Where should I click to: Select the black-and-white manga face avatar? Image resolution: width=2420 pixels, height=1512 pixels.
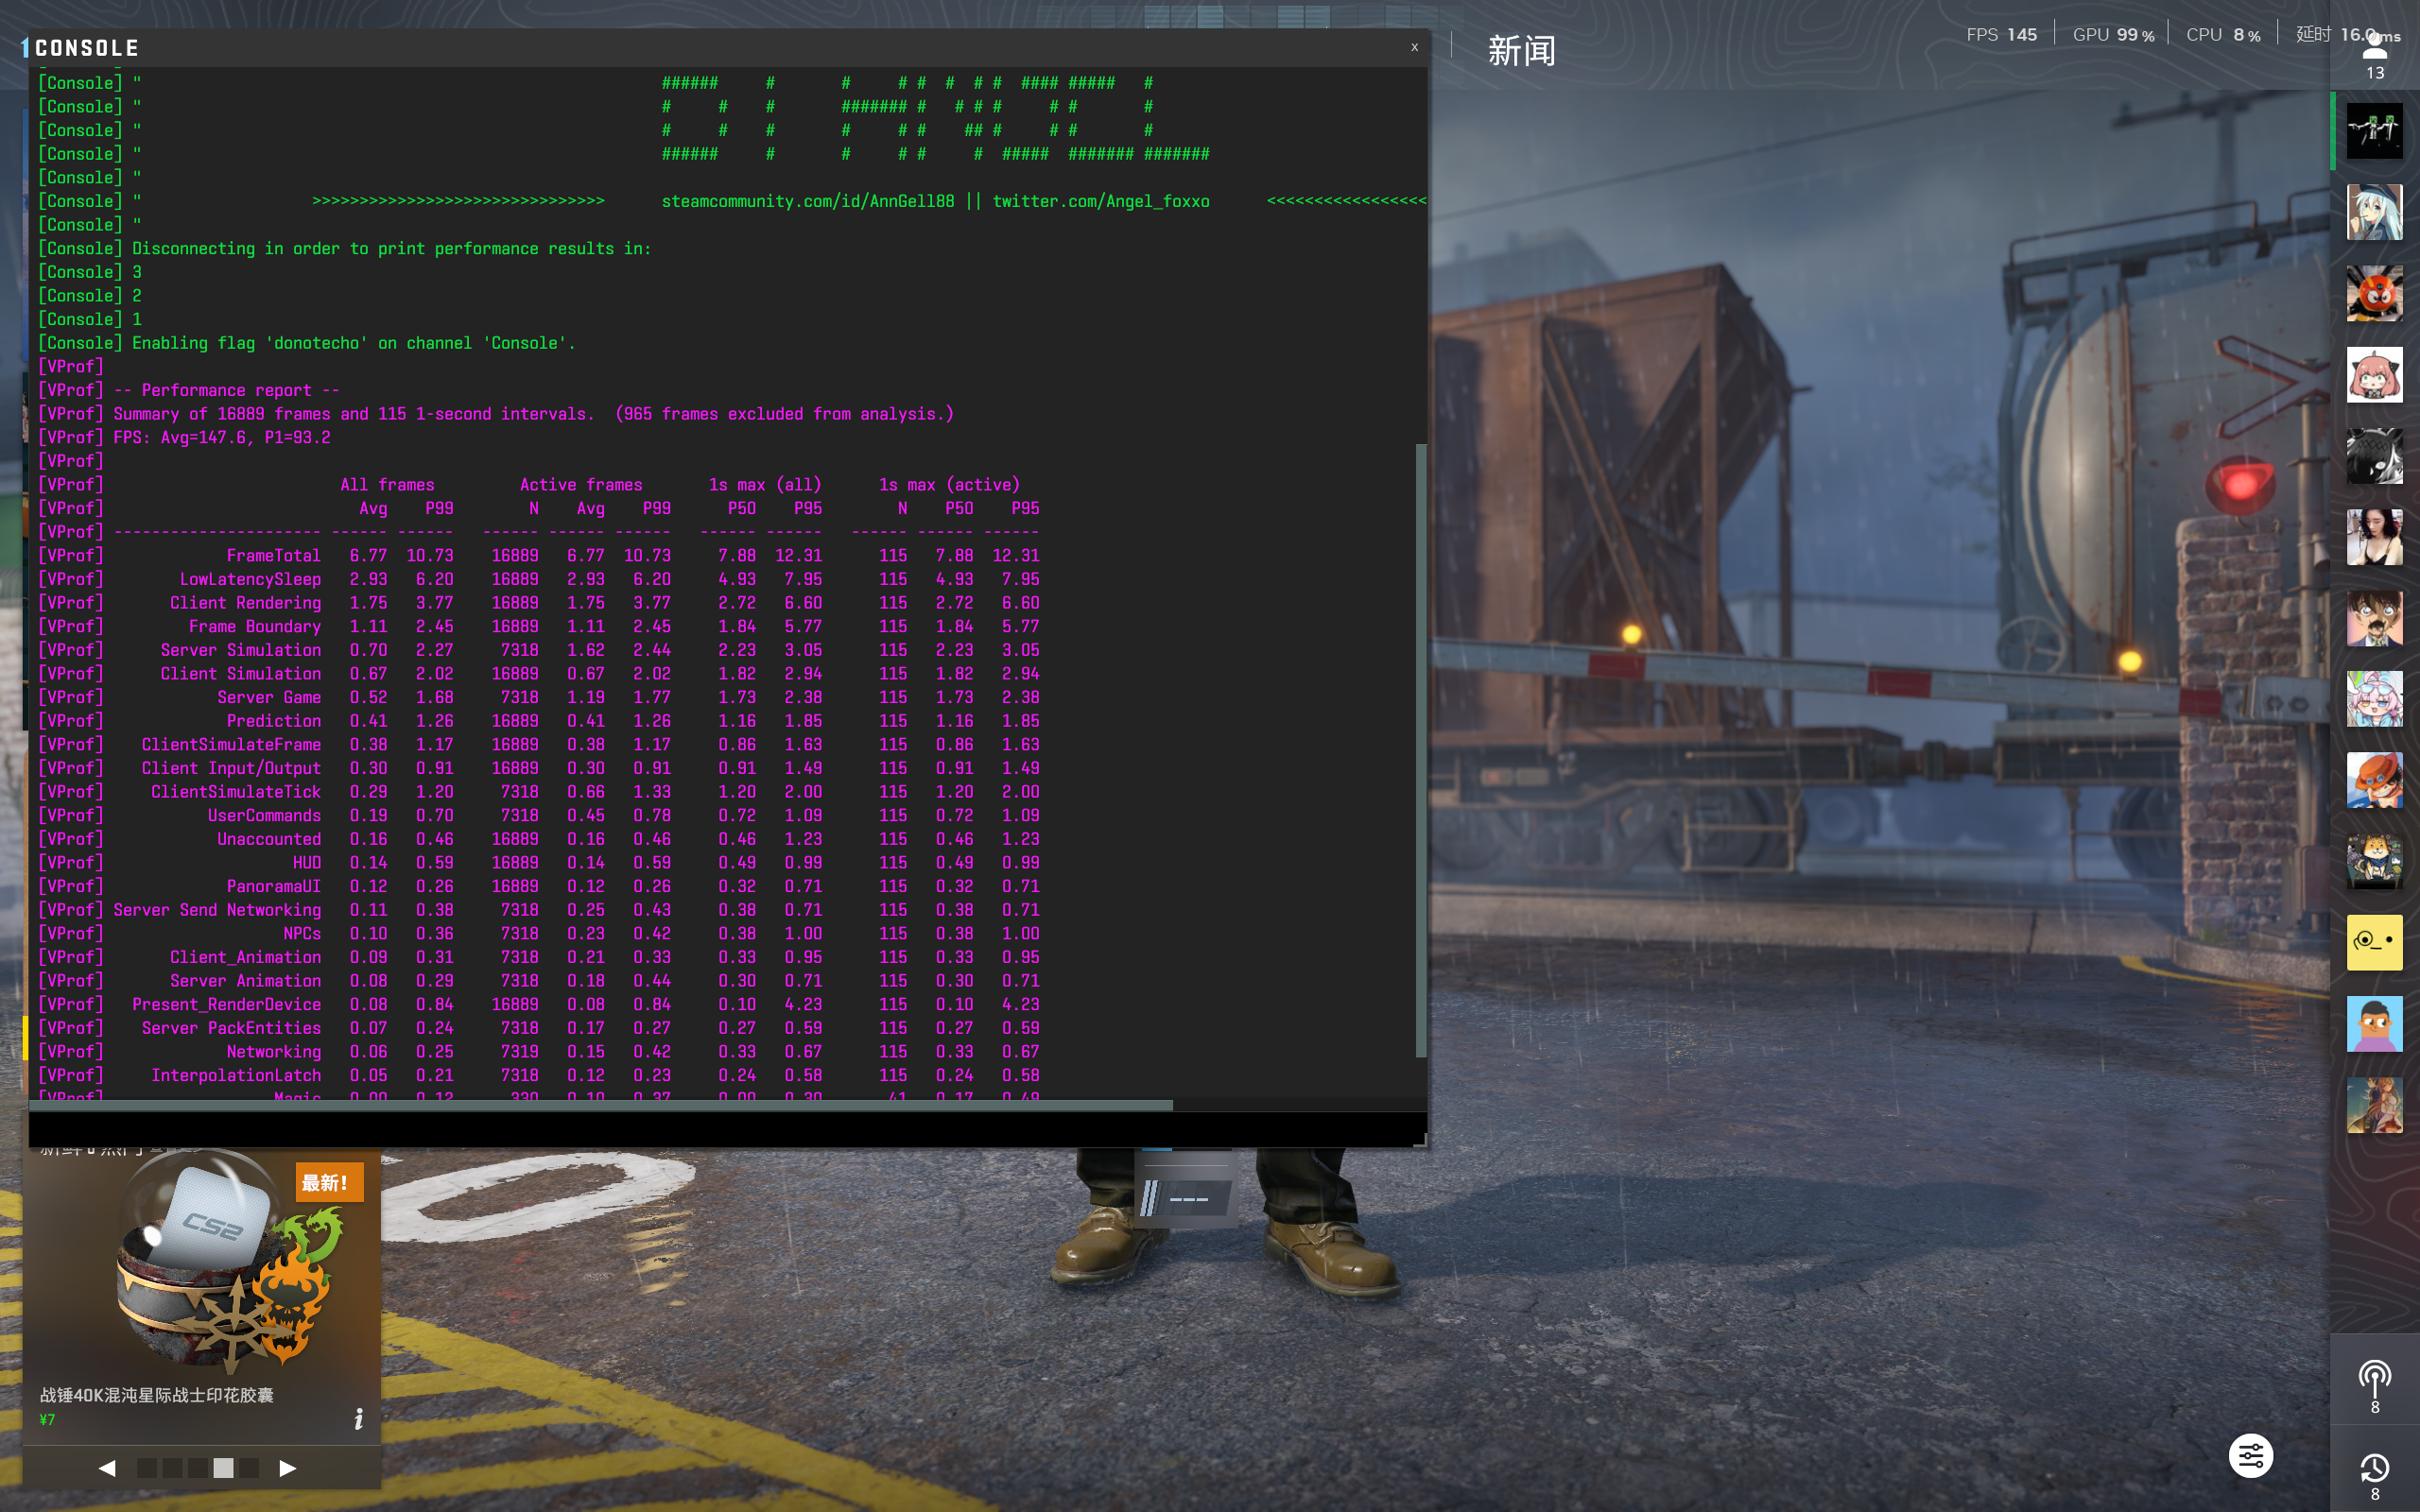[x=2374, y=456]
